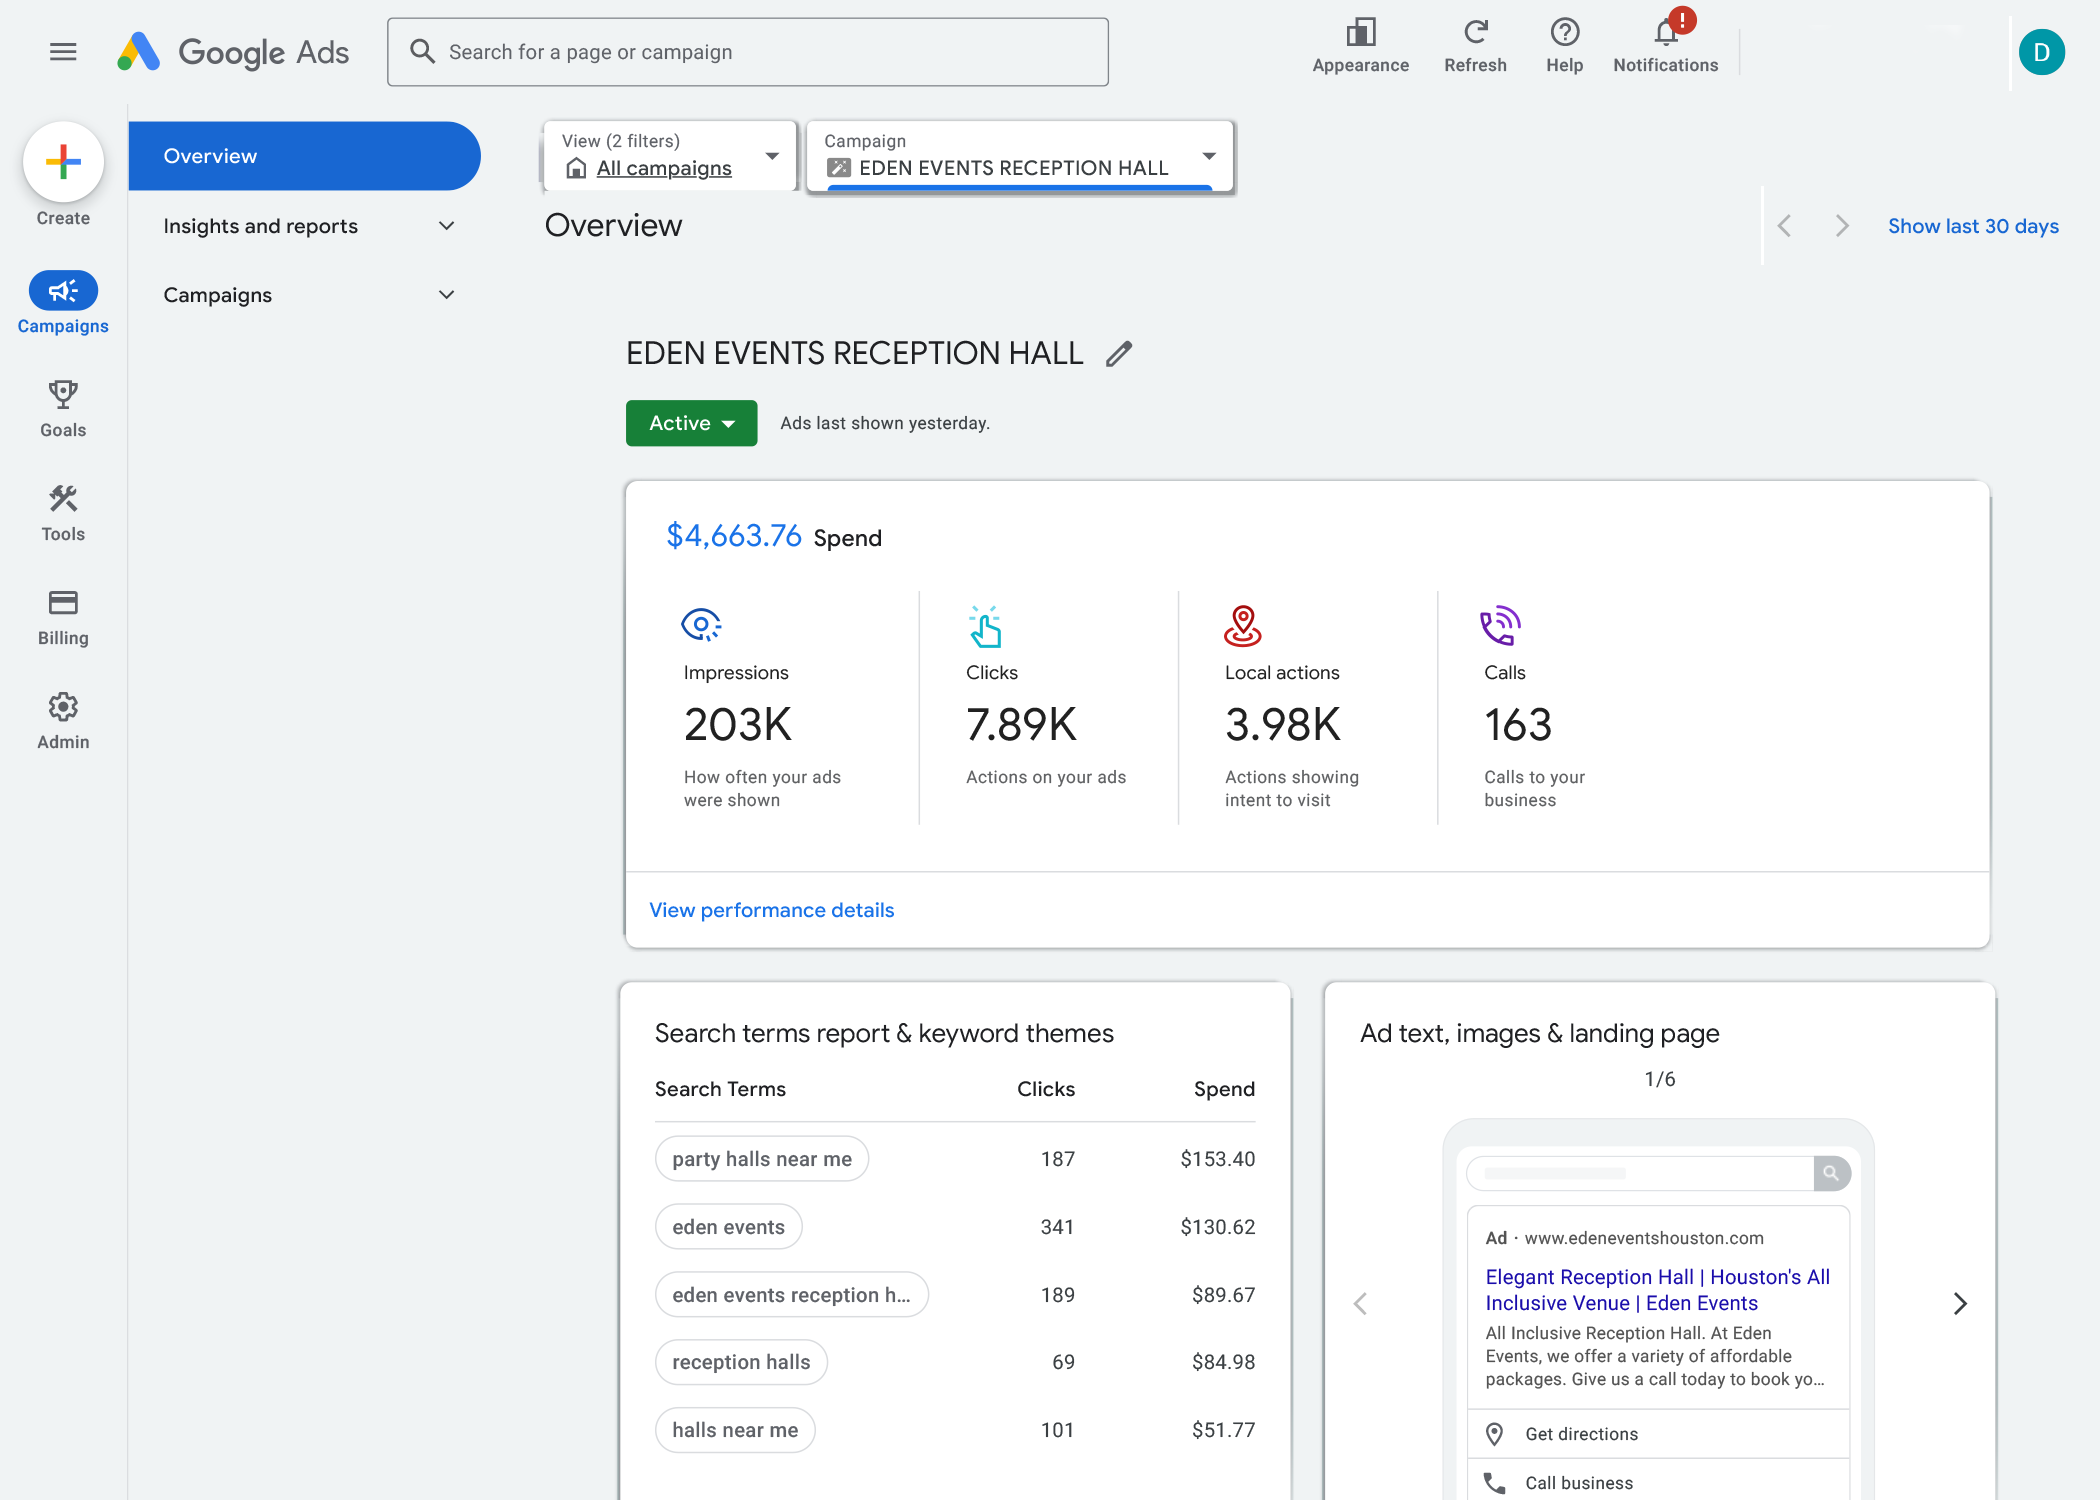Open the Active status dropdown
The image size is (2100, 1500).
pos(691,423)
